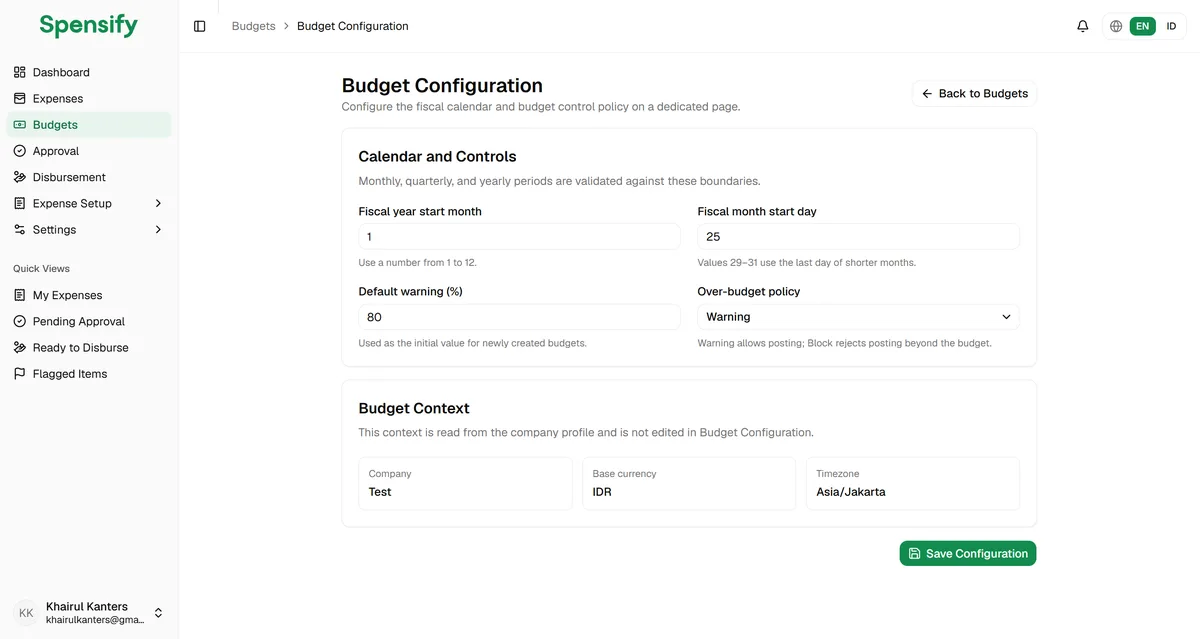Expand the Settings submenu chevron
This screenshot has height=639, width=1200.
coord(158,229)
